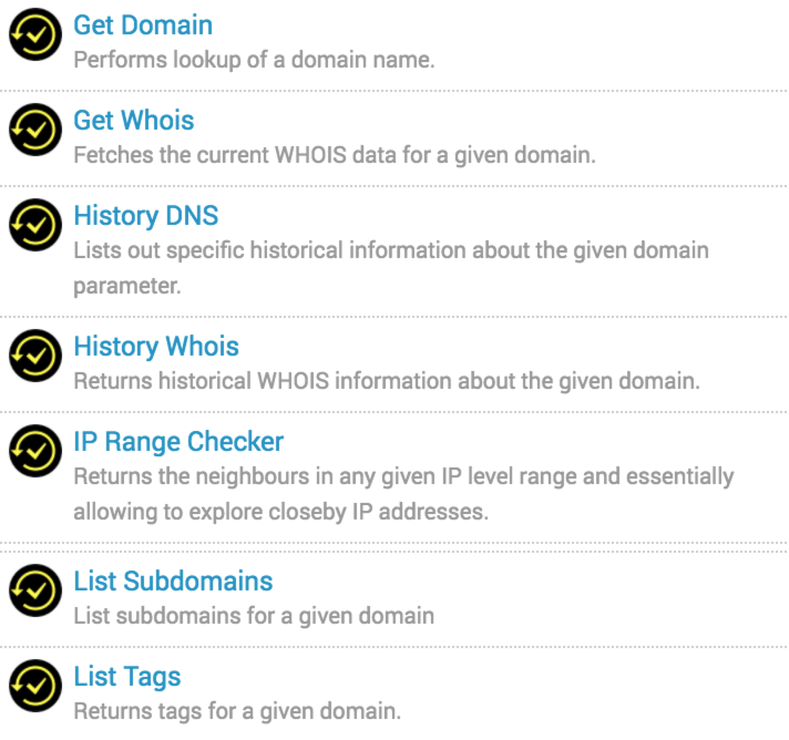The height and width of the screenshot is (740, 789).
Task: Click 'Returns tags for a given domain.' text
Action: (x=238, y=711)
